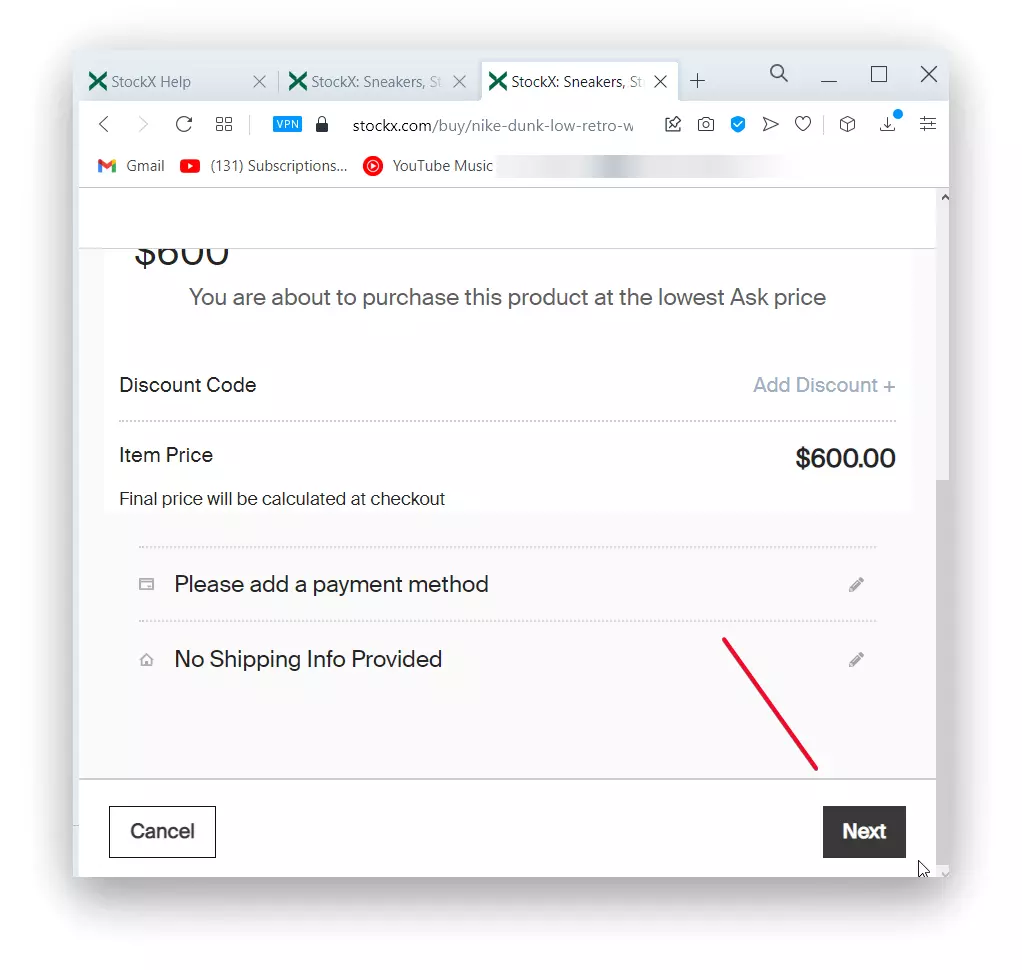The height and width of the screenshot is (970, 1022).
Task: Click the Cancel button
Action: 162,832
